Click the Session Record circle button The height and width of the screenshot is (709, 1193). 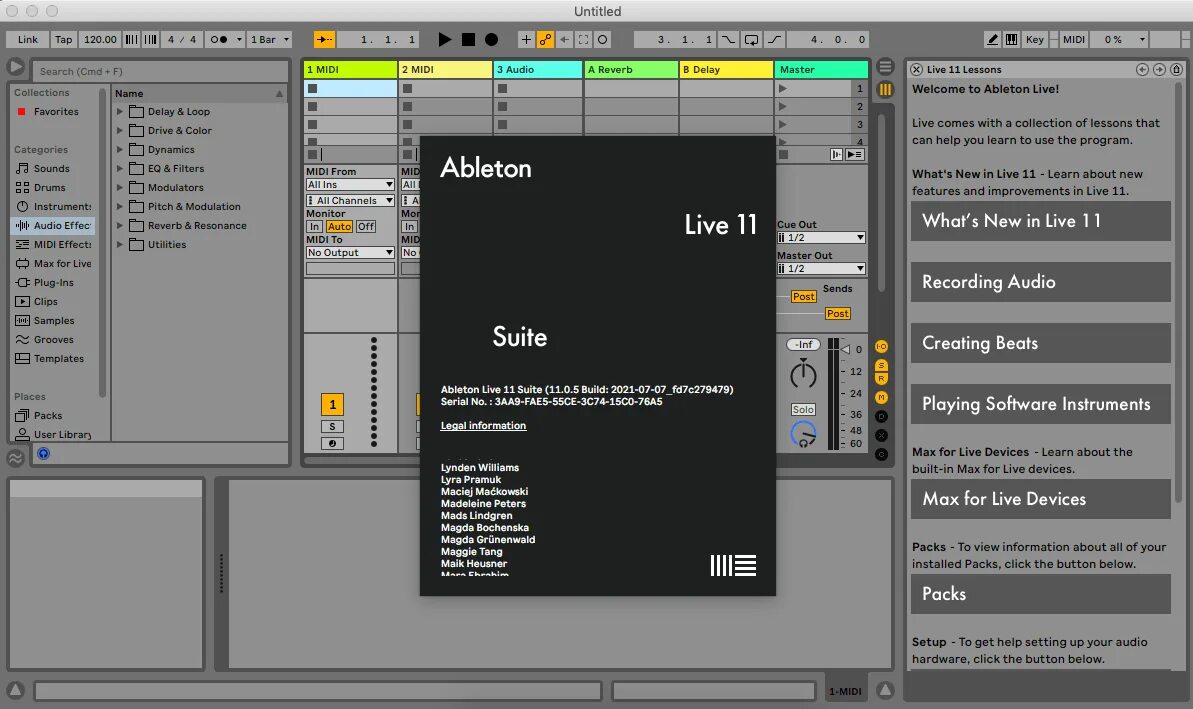pyautogui.click(x=603, y=40)
